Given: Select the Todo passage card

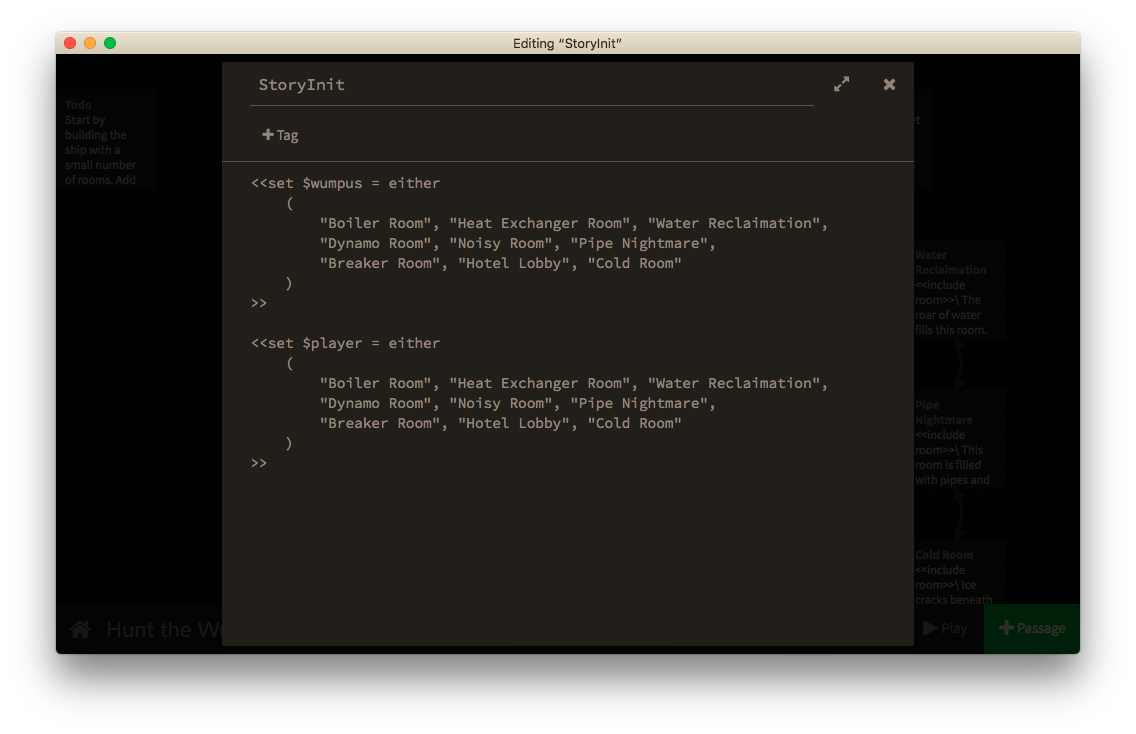Looking at the screenshot, I should (x=105, y=138).
